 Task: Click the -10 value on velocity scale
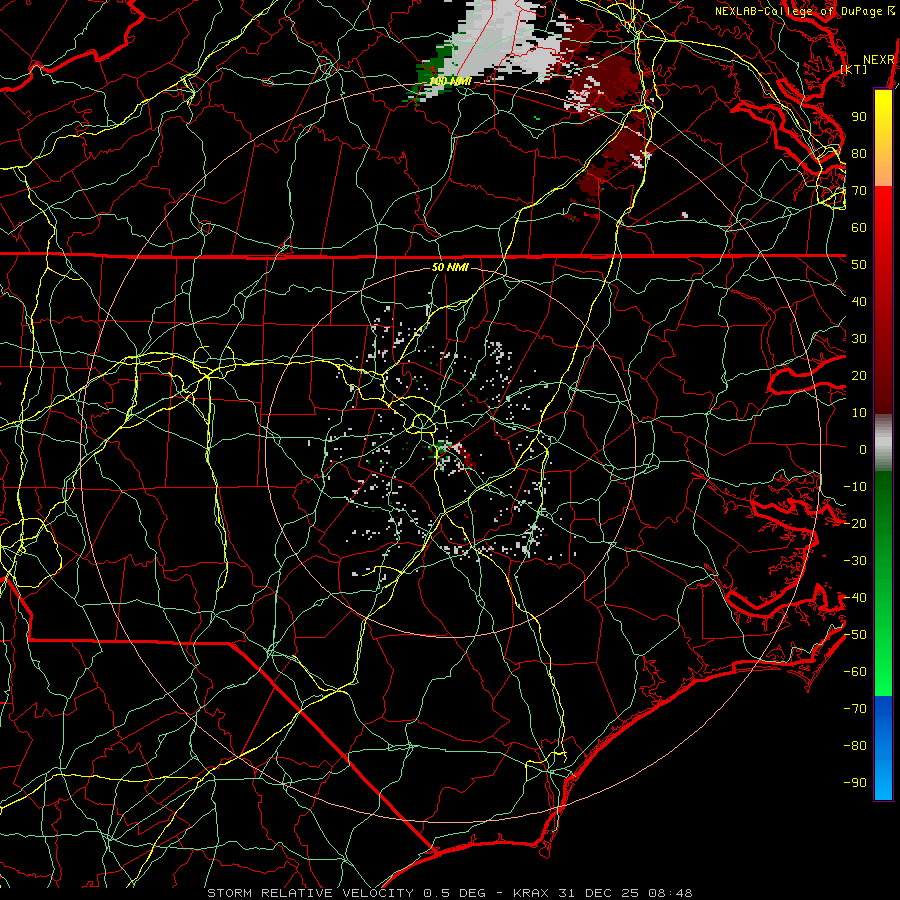[x=855, y=487]
